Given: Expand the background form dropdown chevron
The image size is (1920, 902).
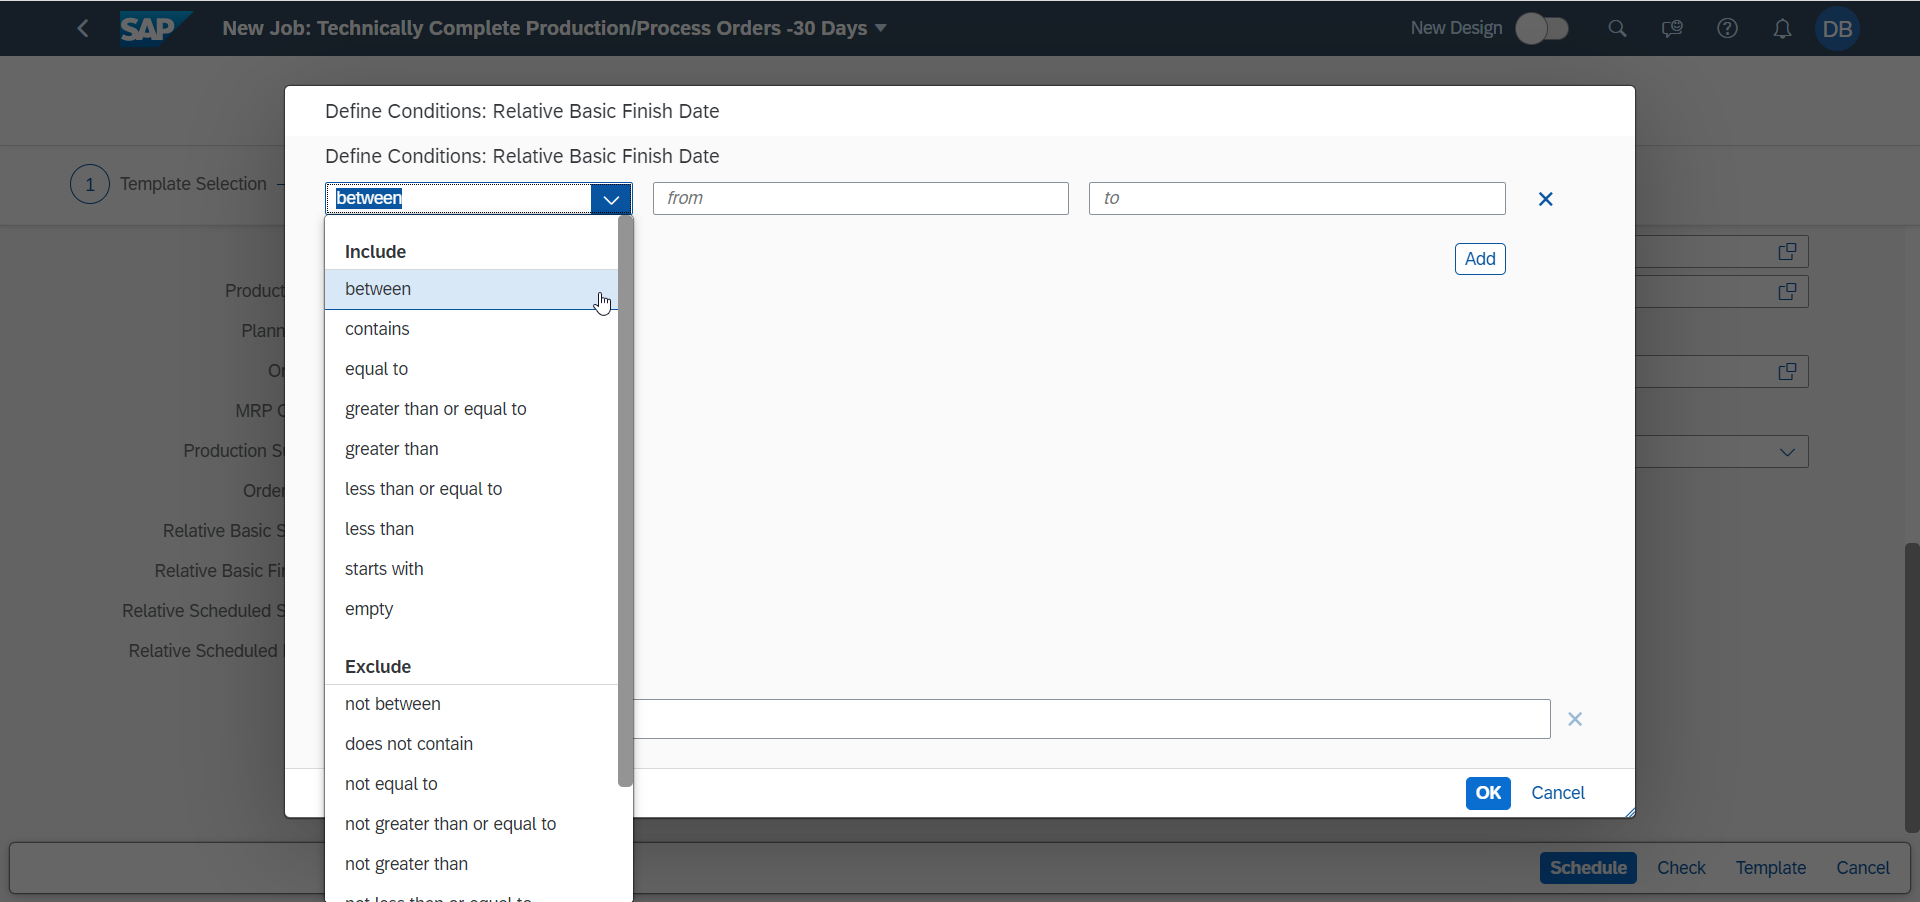Looking at the screenshot, I should coord(1787,452).
